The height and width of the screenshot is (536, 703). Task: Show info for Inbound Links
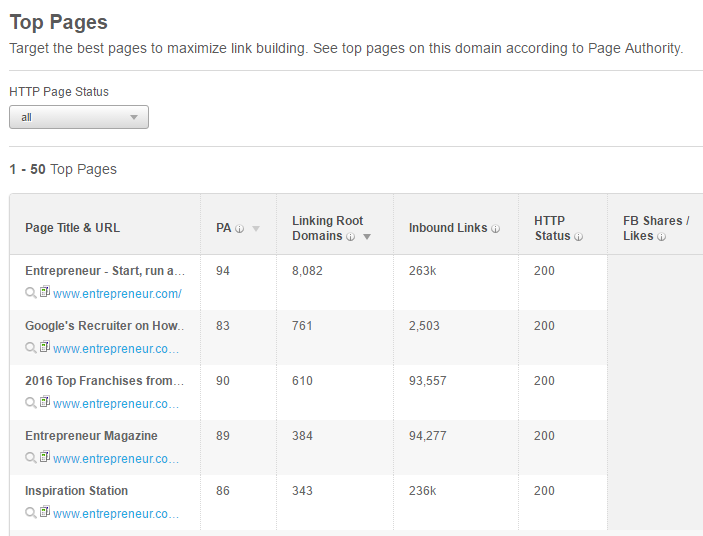495,229
